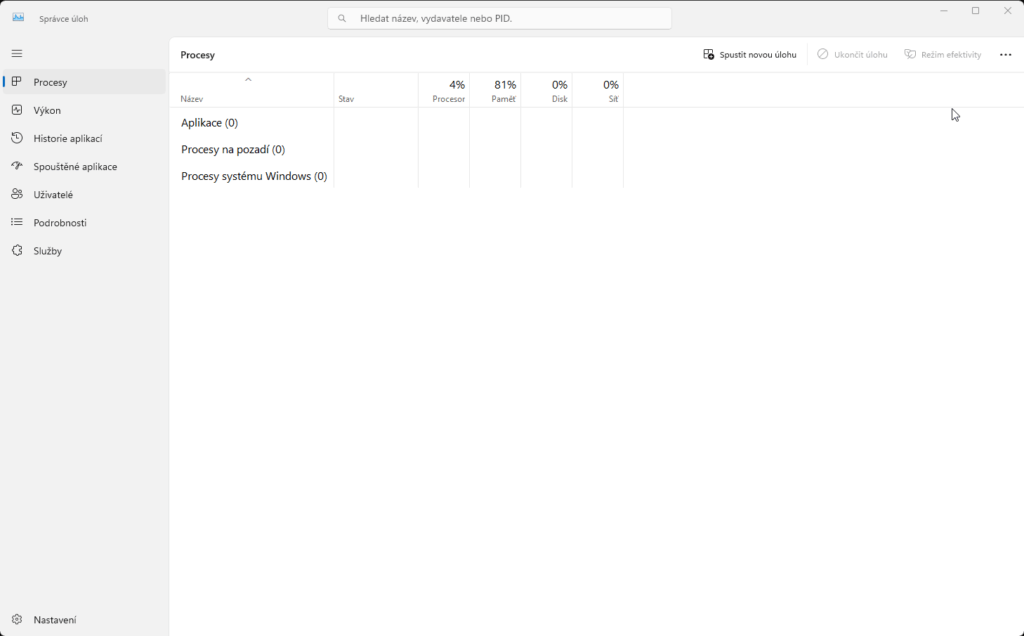Open the Podrobnosti details list icon
The image size is (1024, 636).
(17, 222)
